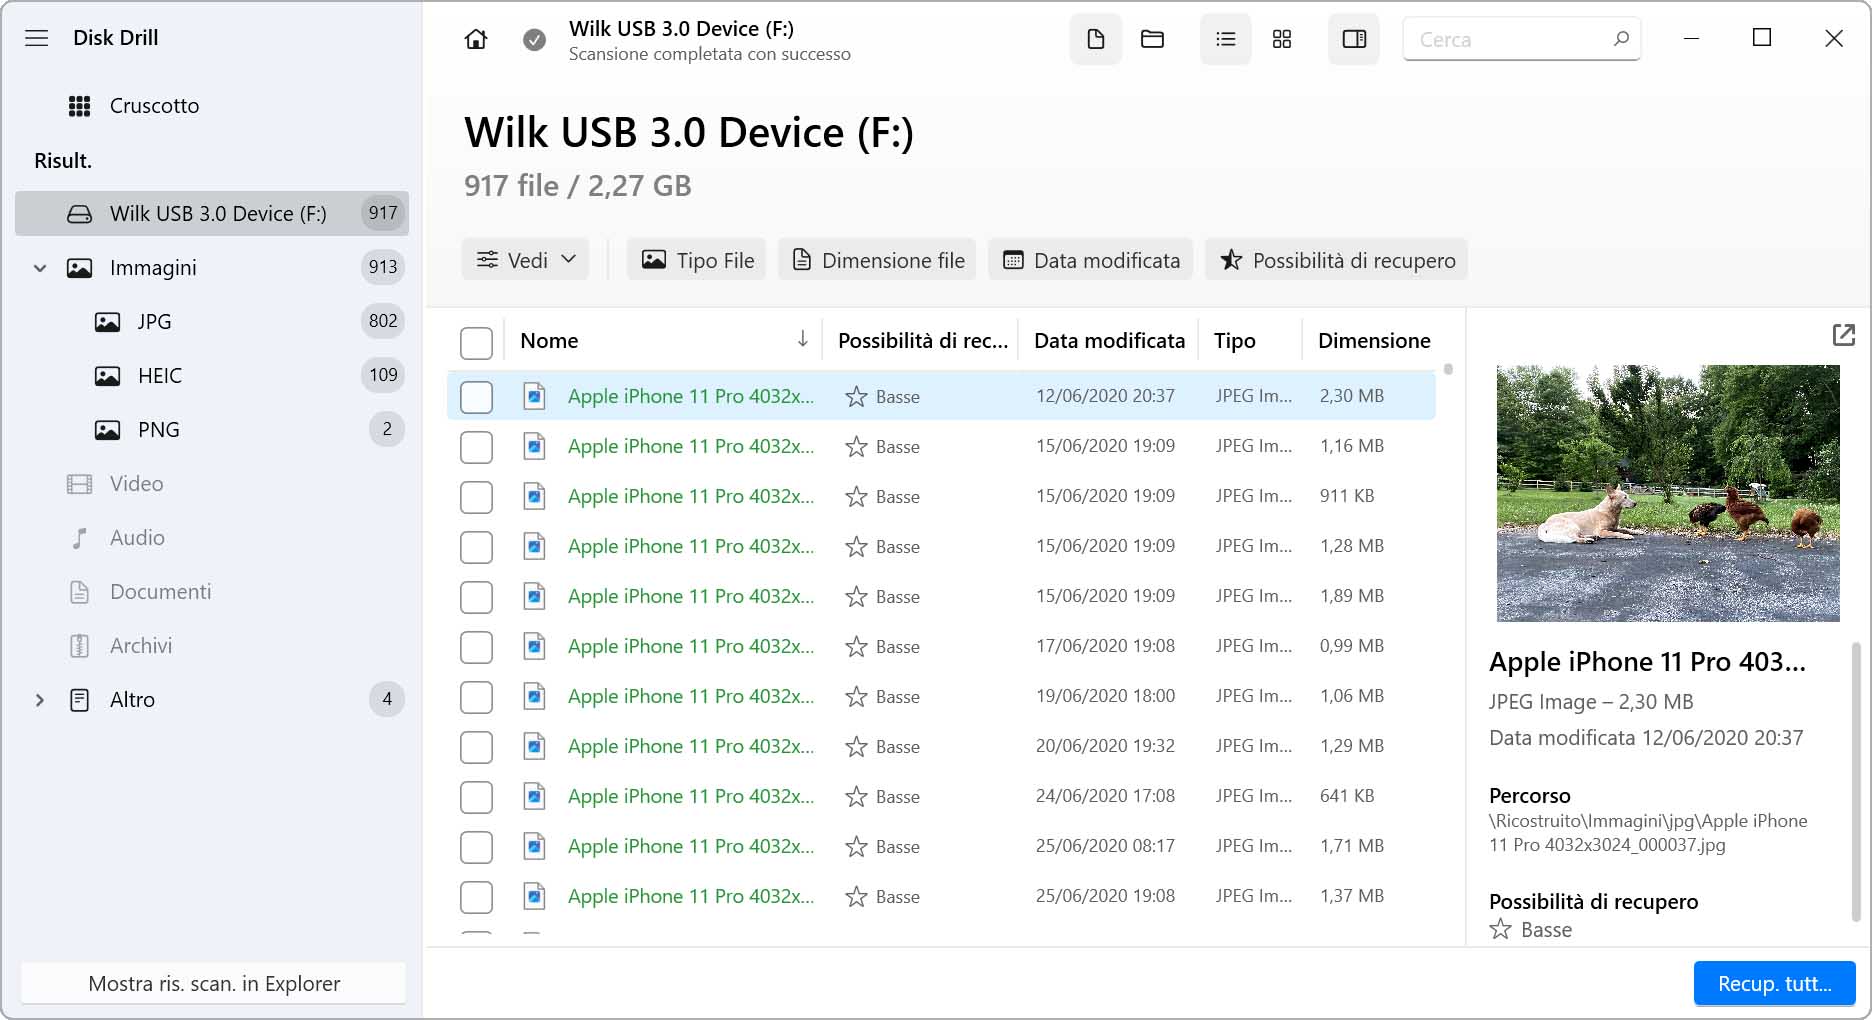
Task: Click the file list vertical scrollbar
Action: [1448, 370]
